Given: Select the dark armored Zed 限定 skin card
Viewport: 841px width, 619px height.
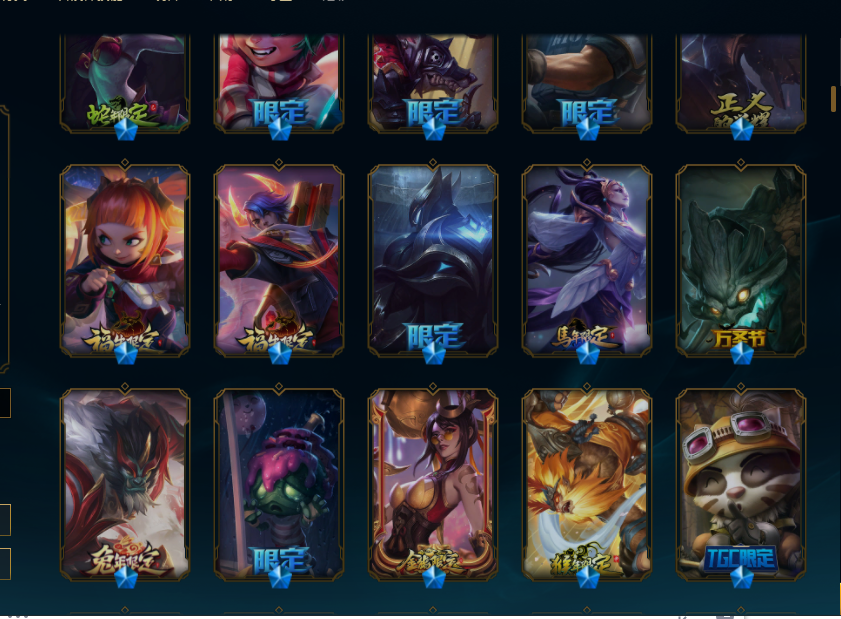Looking at the screenshot, I should pos(433,260).
